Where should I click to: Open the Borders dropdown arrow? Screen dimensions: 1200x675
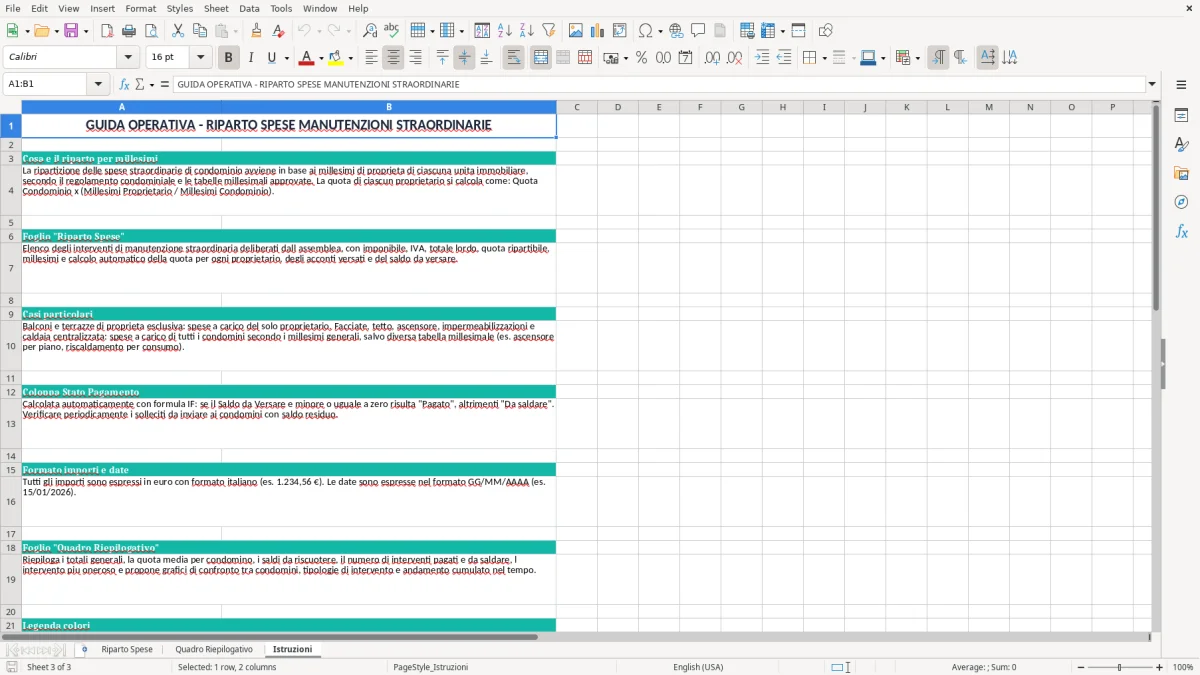[x=824, y=58]
